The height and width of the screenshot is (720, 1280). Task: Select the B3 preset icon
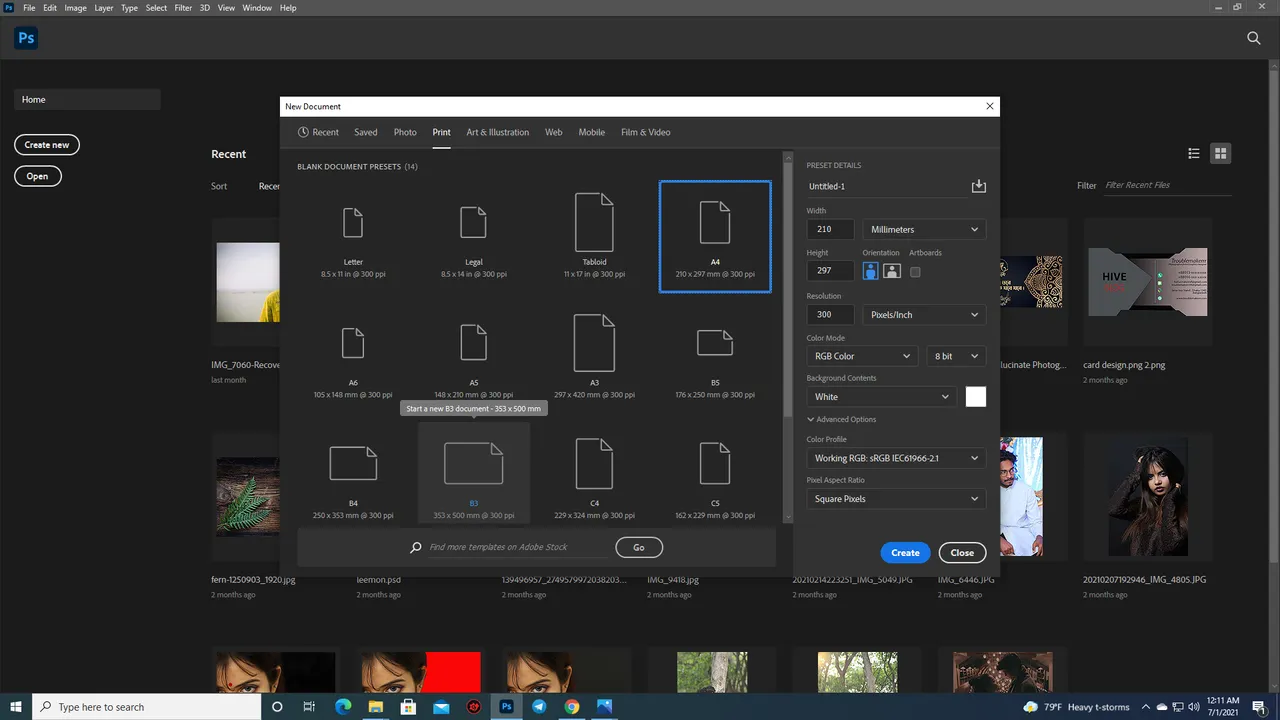click(x=473, y=463)
